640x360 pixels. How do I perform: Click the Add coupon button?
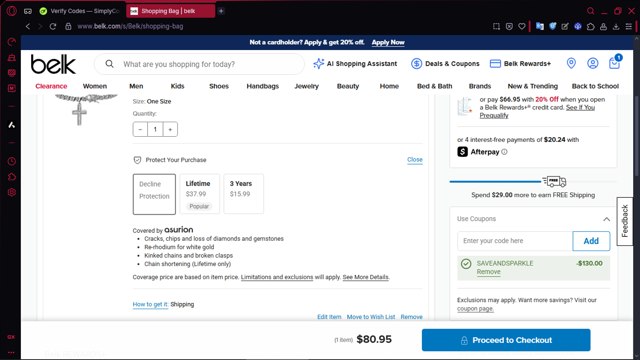click(591, 241)
